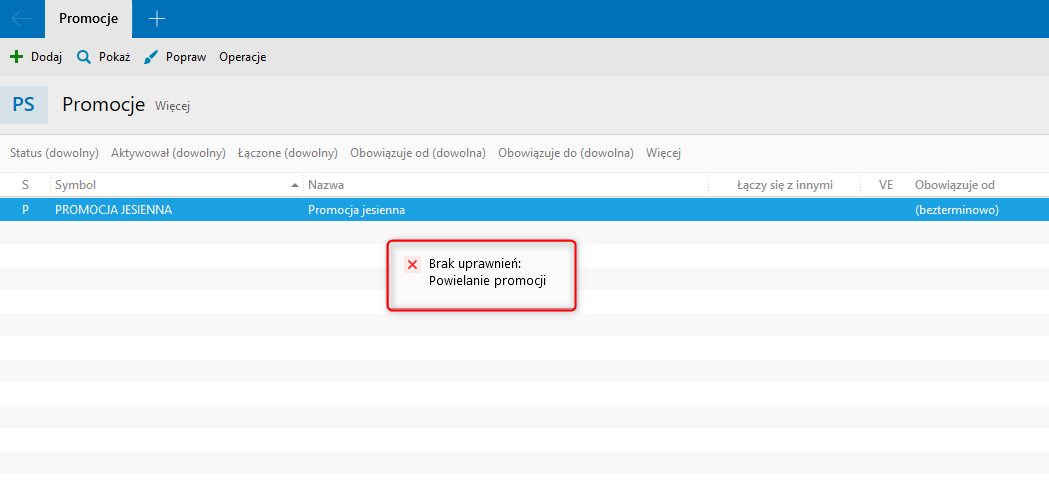Click the Promocje page heading
Viewport: 1049px width, 487px height.
tap(104, 104)
